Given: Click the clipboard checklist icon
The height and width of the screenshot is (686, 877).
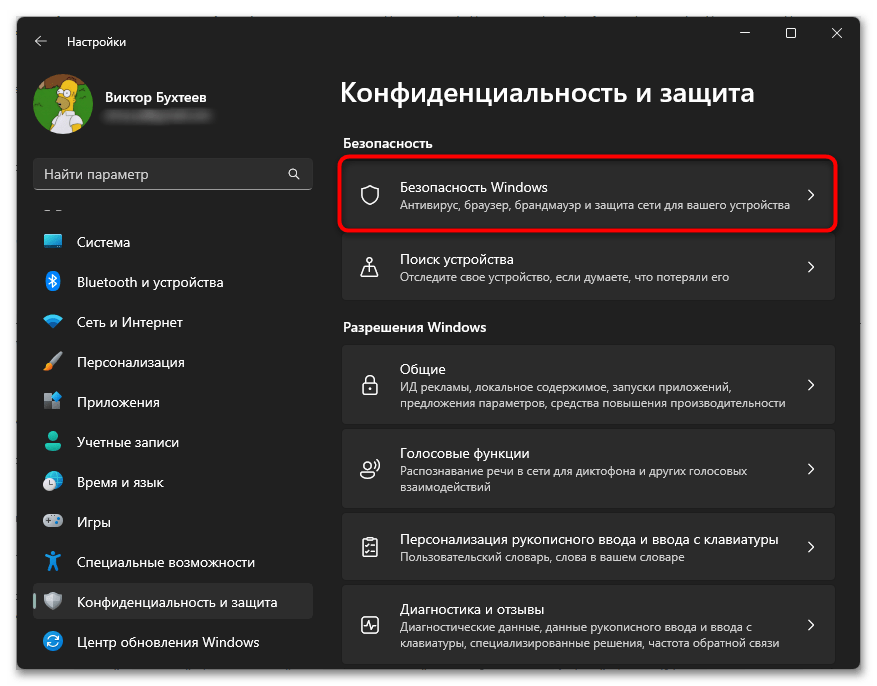Looking at the screenshot, I should pos(370,547).
